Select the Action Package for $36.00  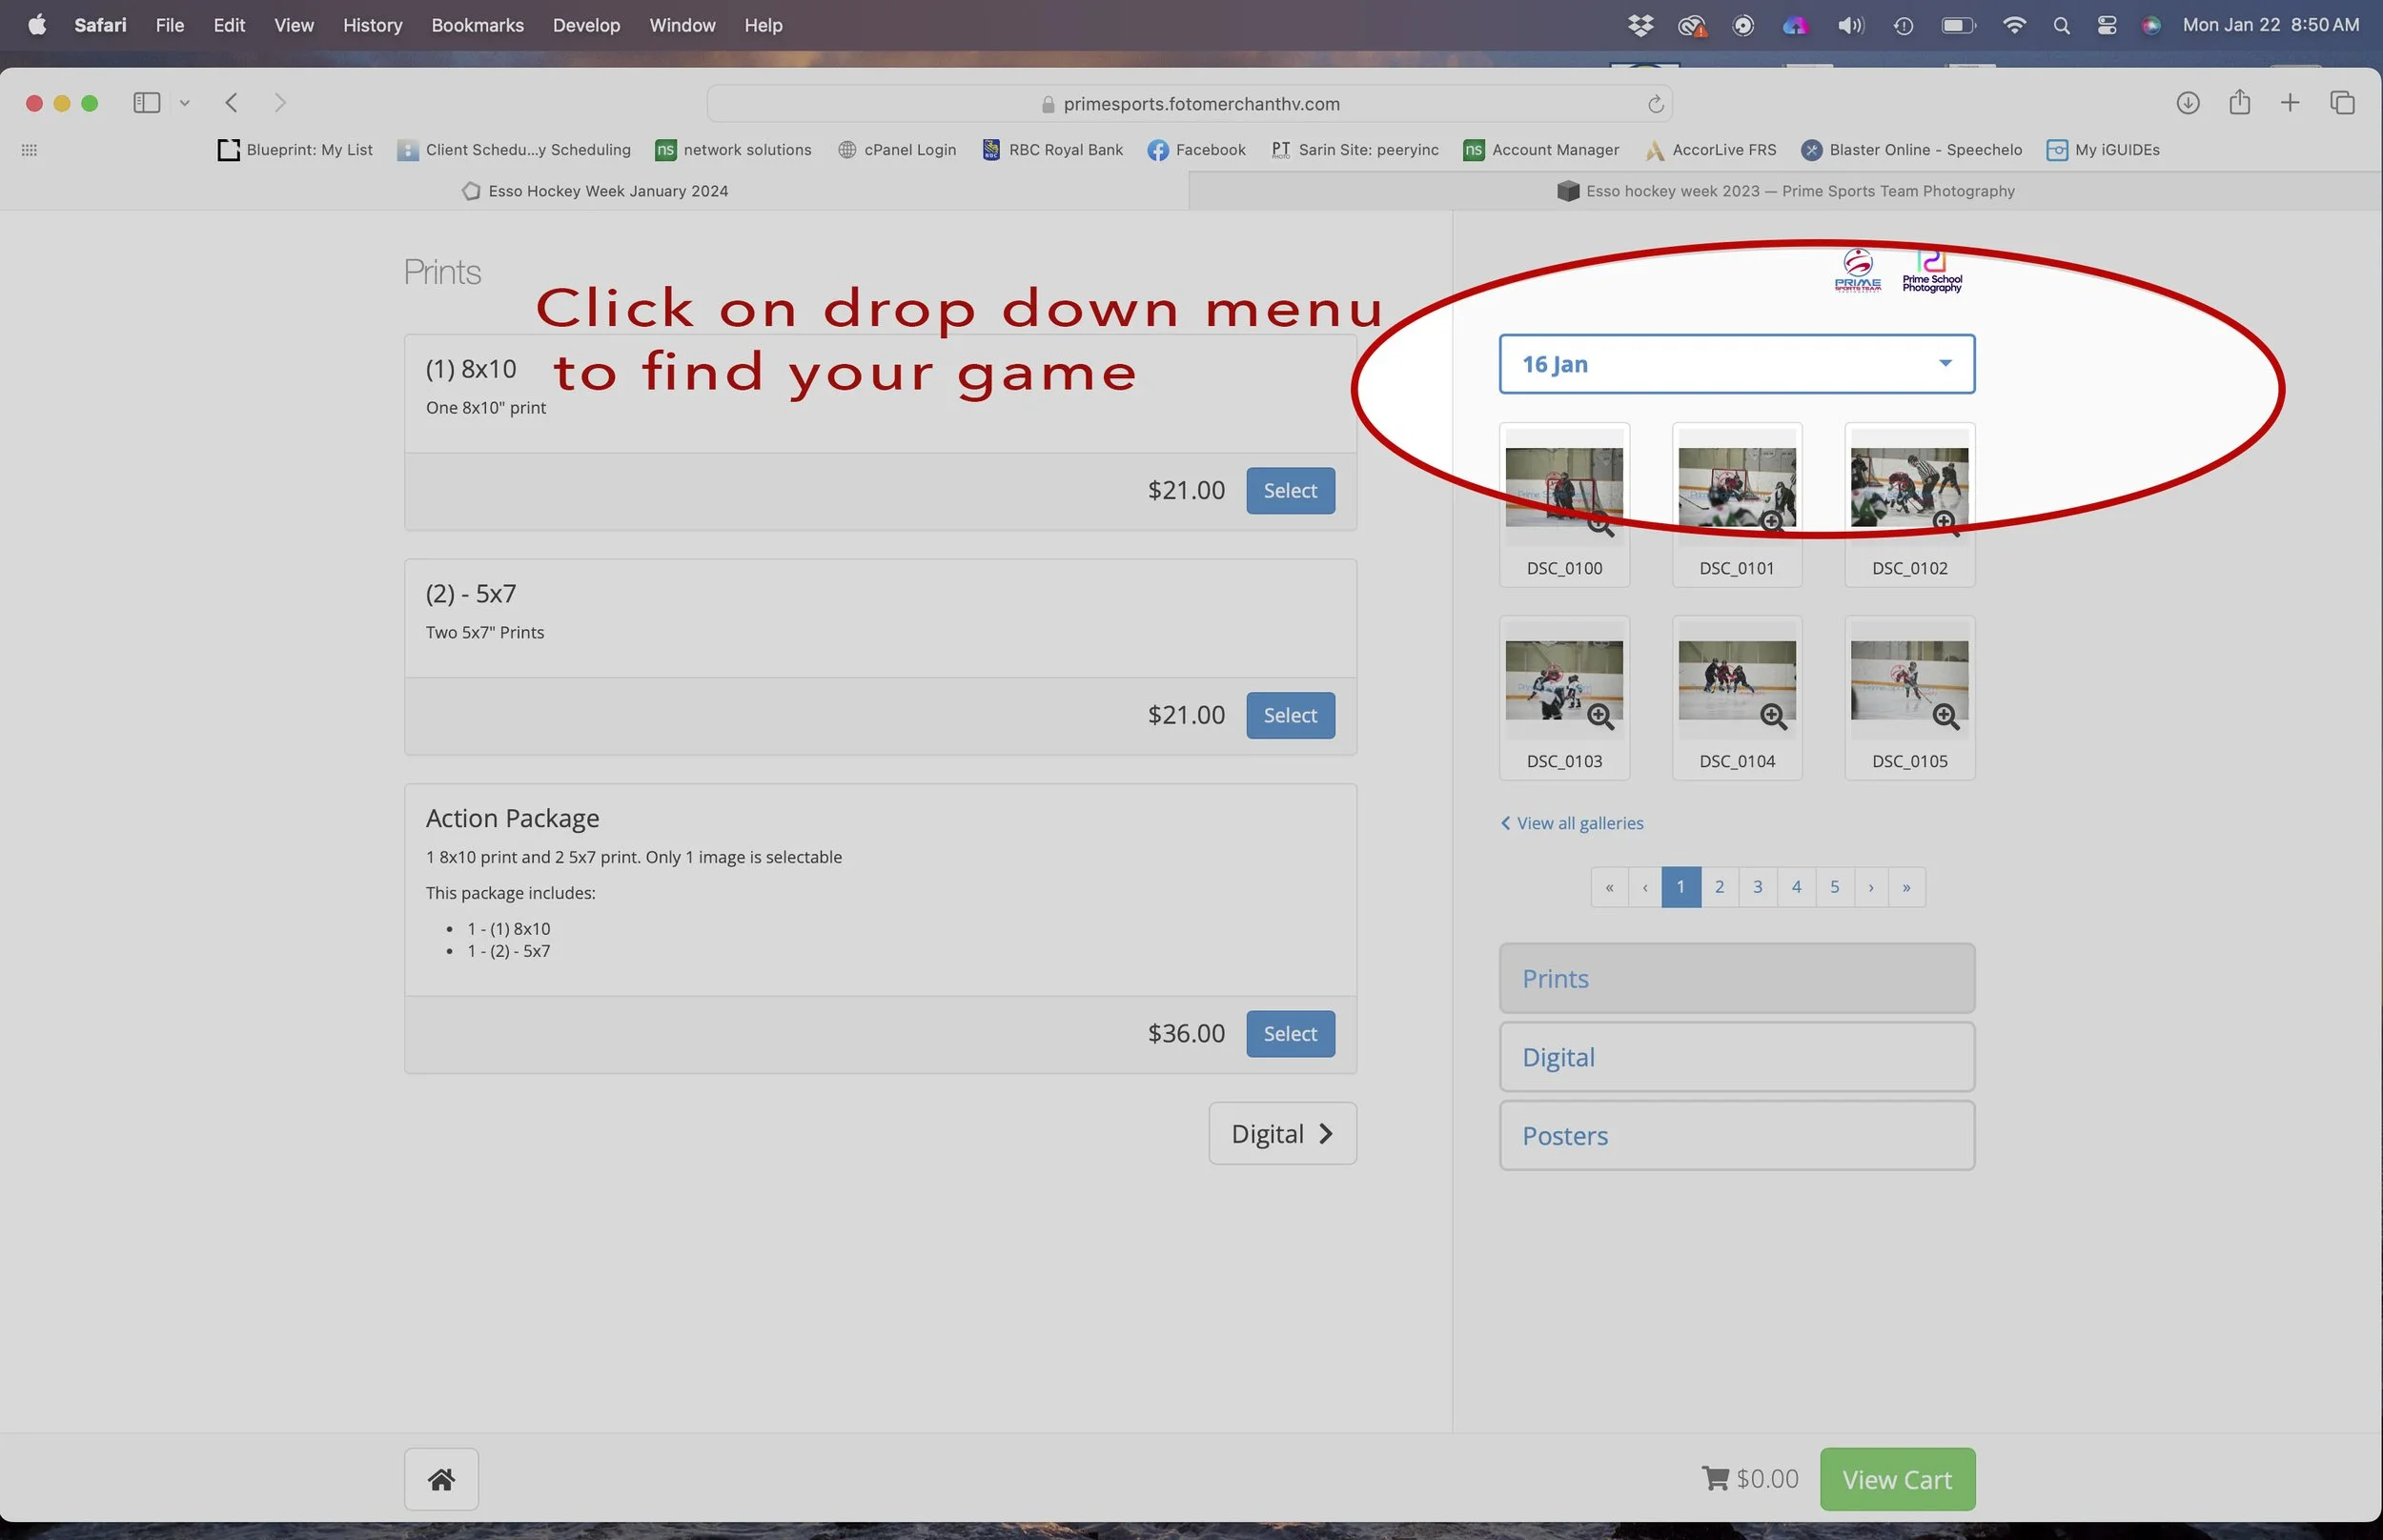(x=1289, y=1034)
